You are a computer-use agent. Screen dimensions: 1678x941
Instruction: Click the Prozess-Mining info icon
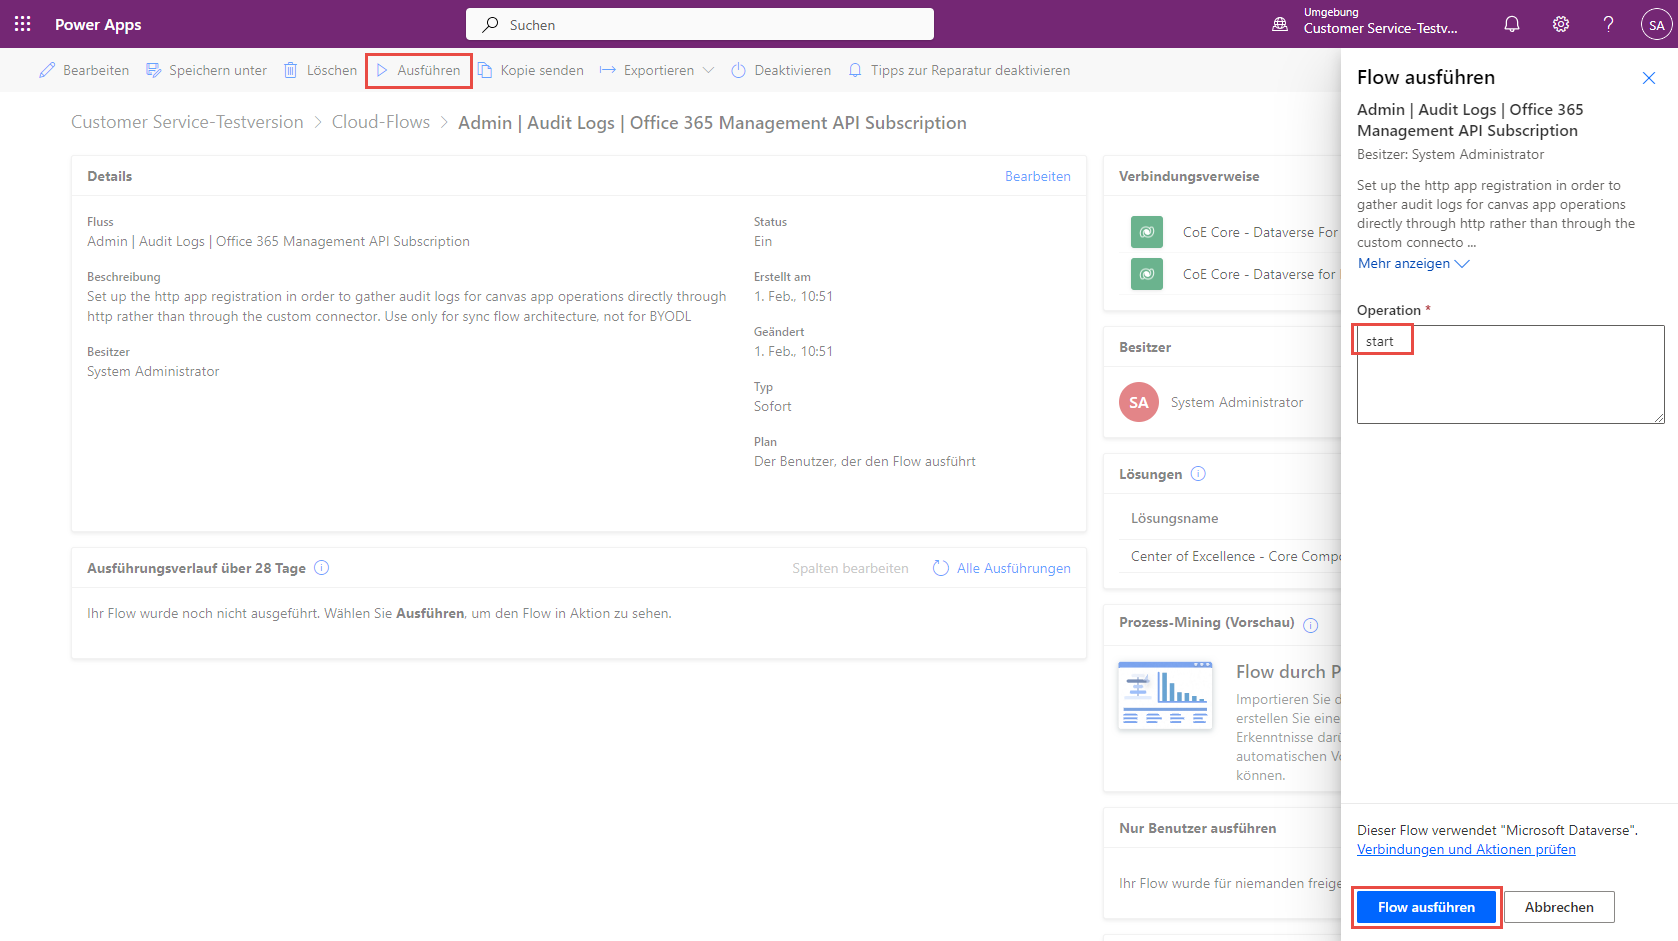click(x=1311, y=623)
